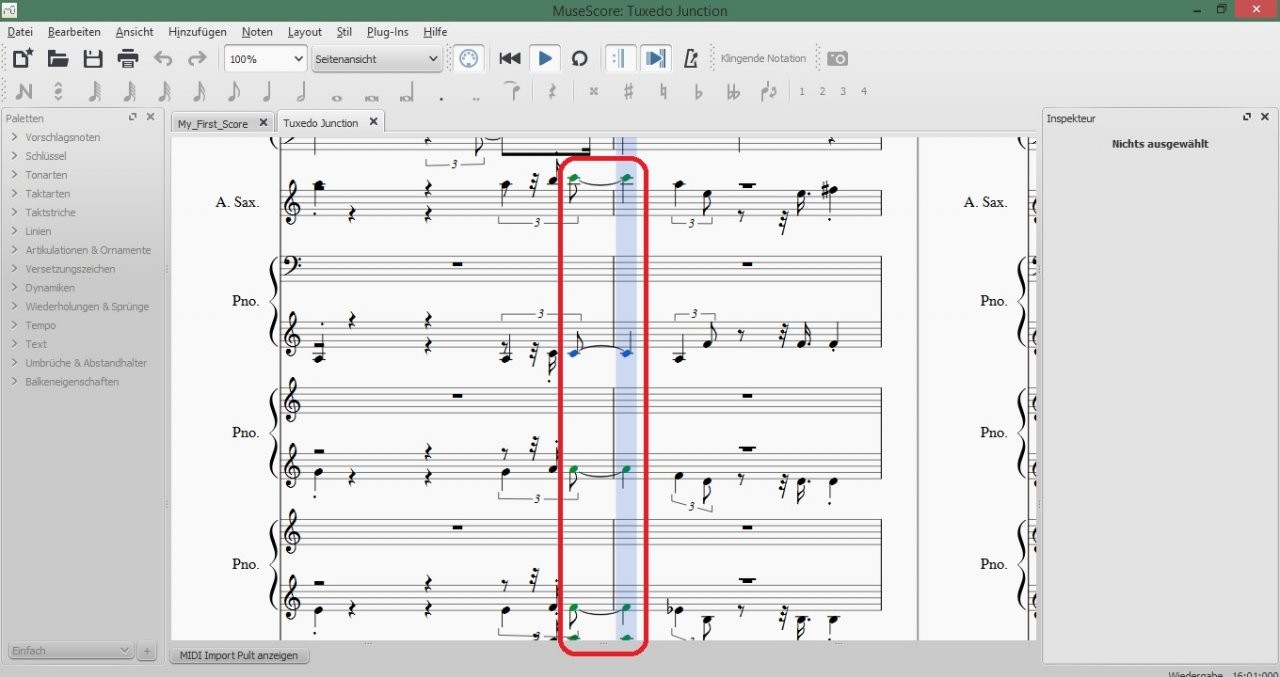Toggle the Klingende Notation button
This screenshot has height=677, width=1280.
(763, 59)
